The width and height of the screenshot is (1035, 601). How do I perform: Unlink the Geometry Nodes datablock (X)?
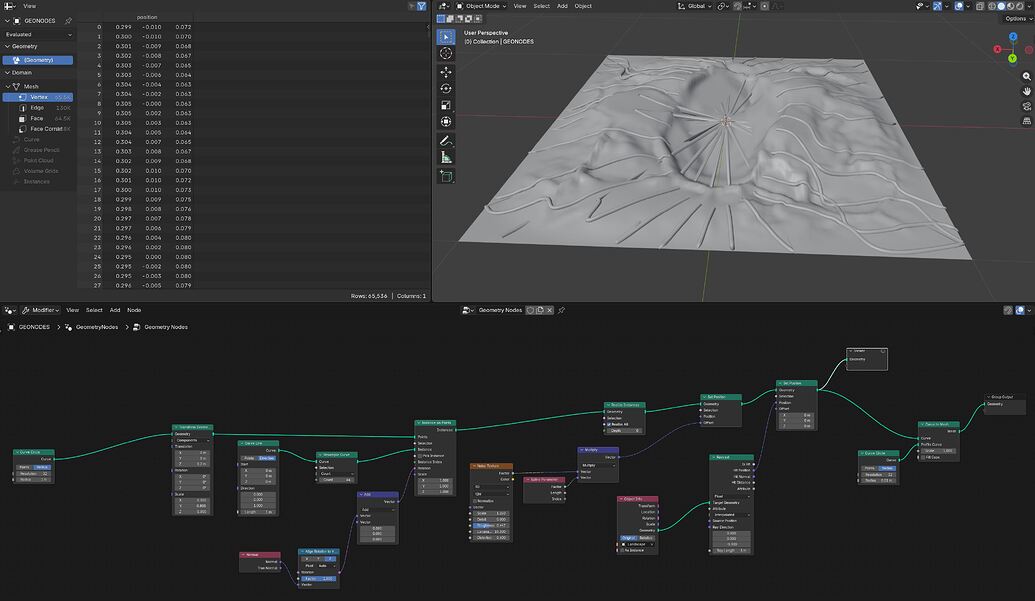549,310
